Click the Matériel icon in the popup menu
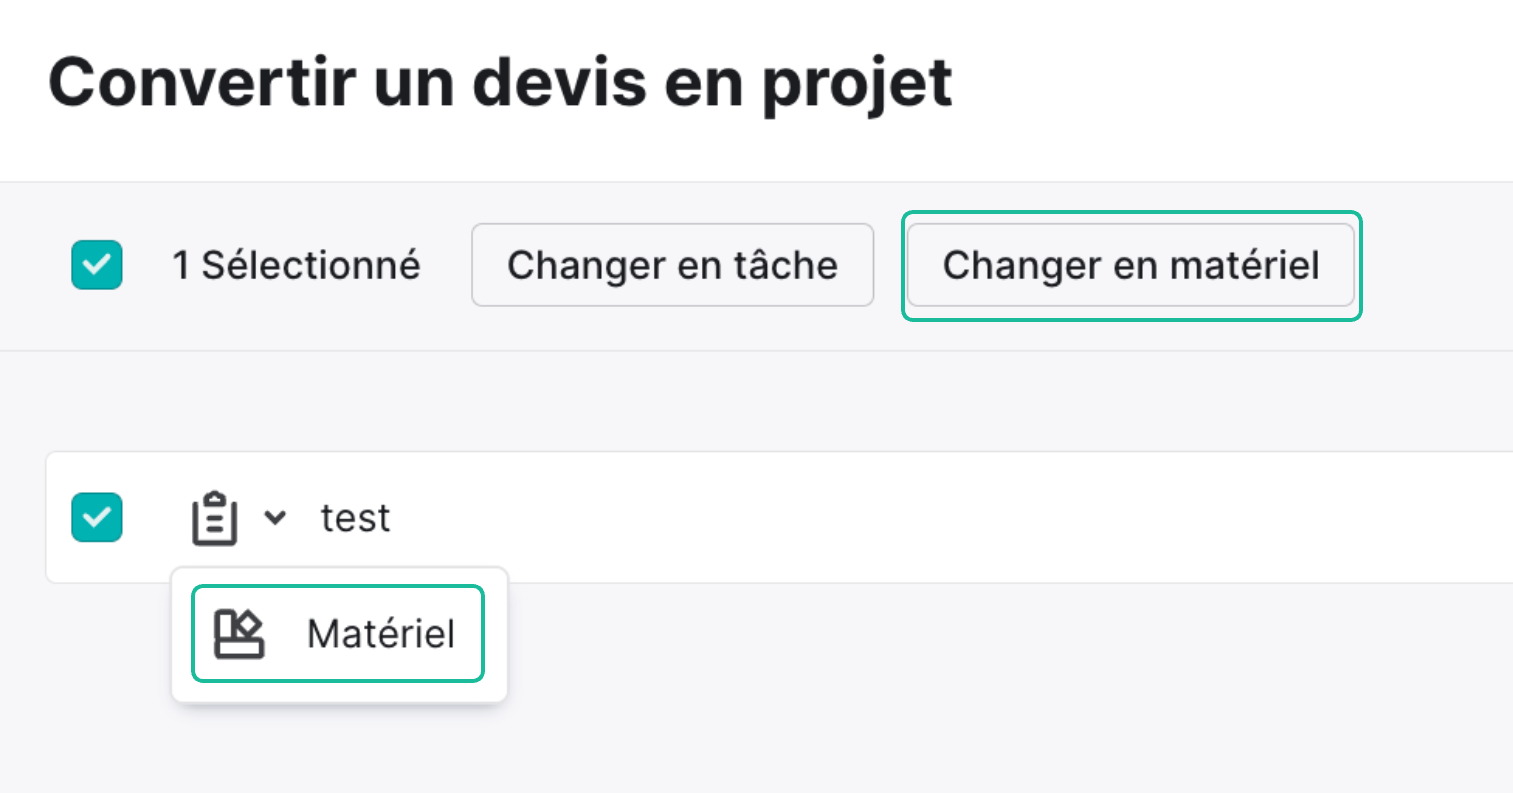Image resolution: width=1513 pixels, height=793 pixels. [240, 634]
